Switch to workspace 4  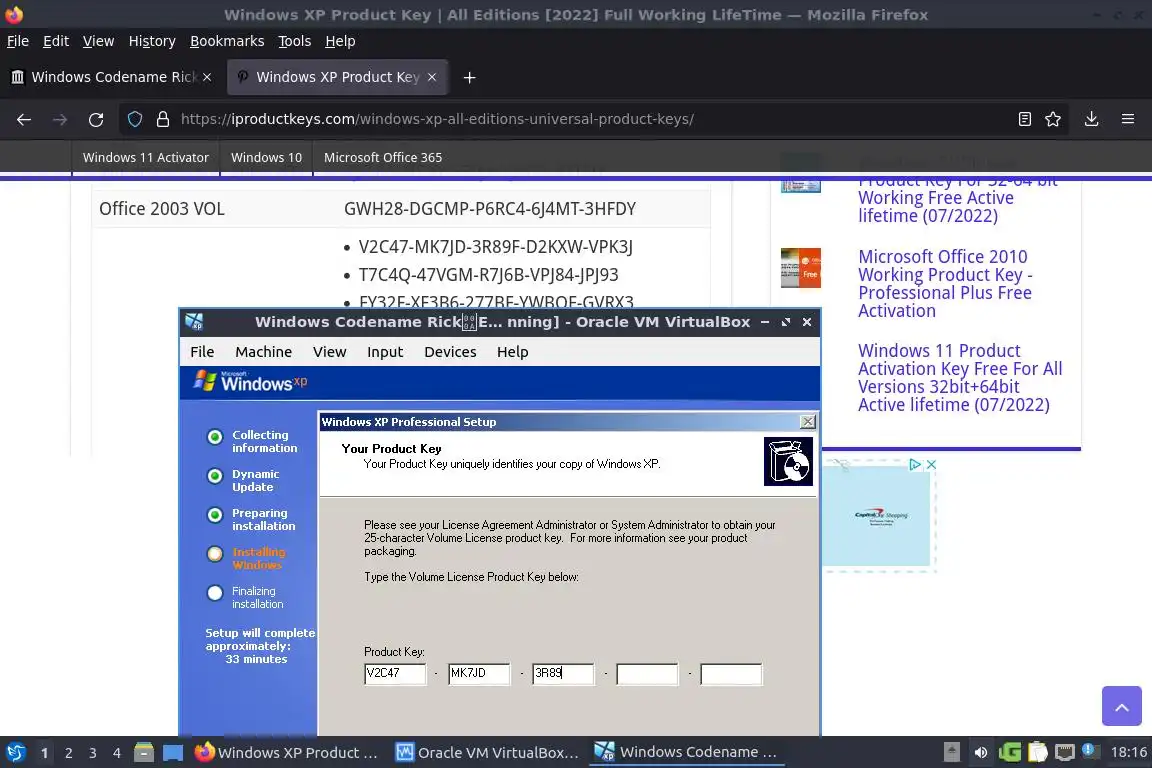[117, 753]
